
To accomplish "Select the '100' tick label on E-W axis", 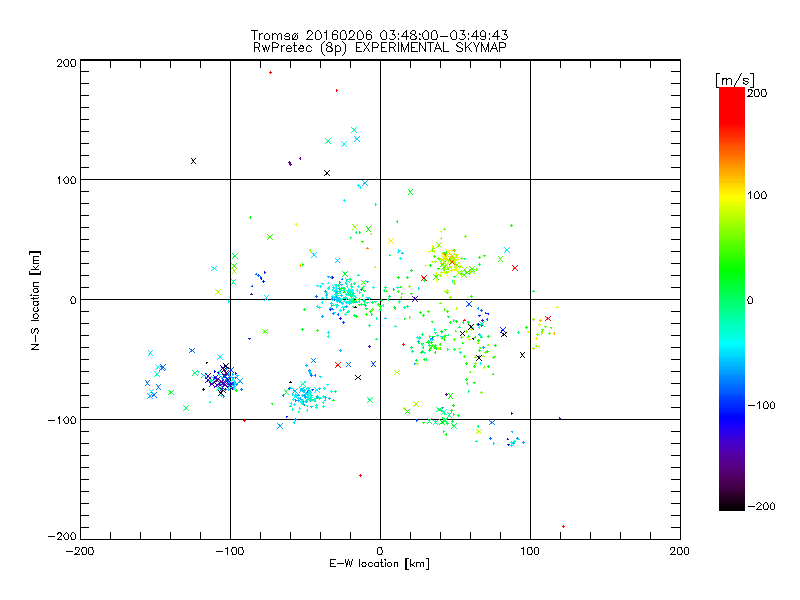I will coord(530,551).
